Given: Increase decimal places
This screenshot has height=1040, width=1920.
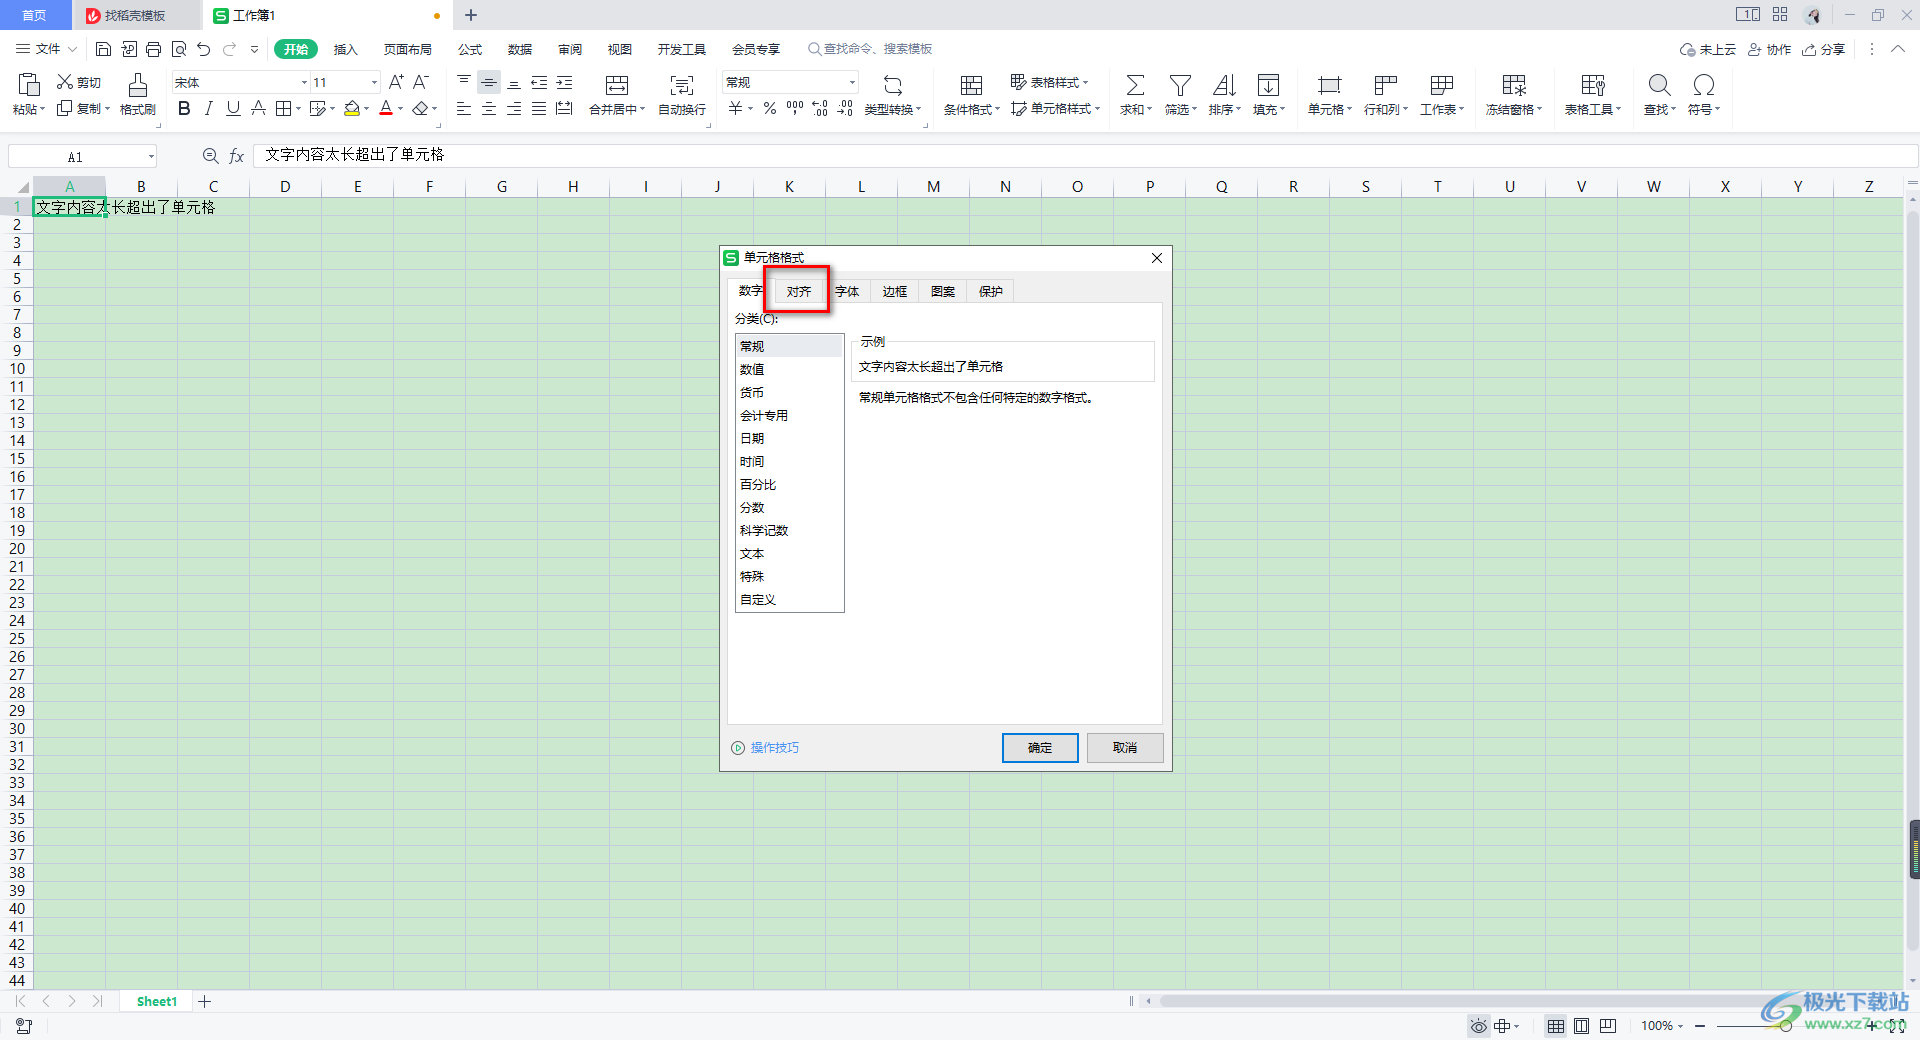Looking at the screenshot, I should pos(820,108).
